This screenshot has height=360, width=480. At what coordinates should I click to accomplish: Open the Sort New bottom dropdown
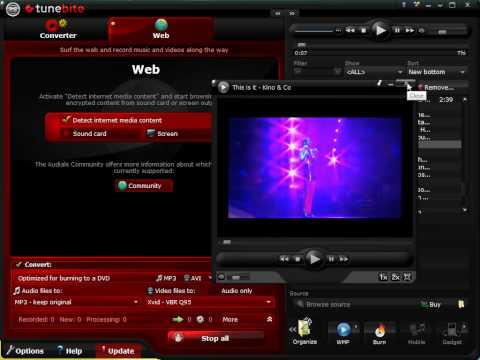pos(436,72)
